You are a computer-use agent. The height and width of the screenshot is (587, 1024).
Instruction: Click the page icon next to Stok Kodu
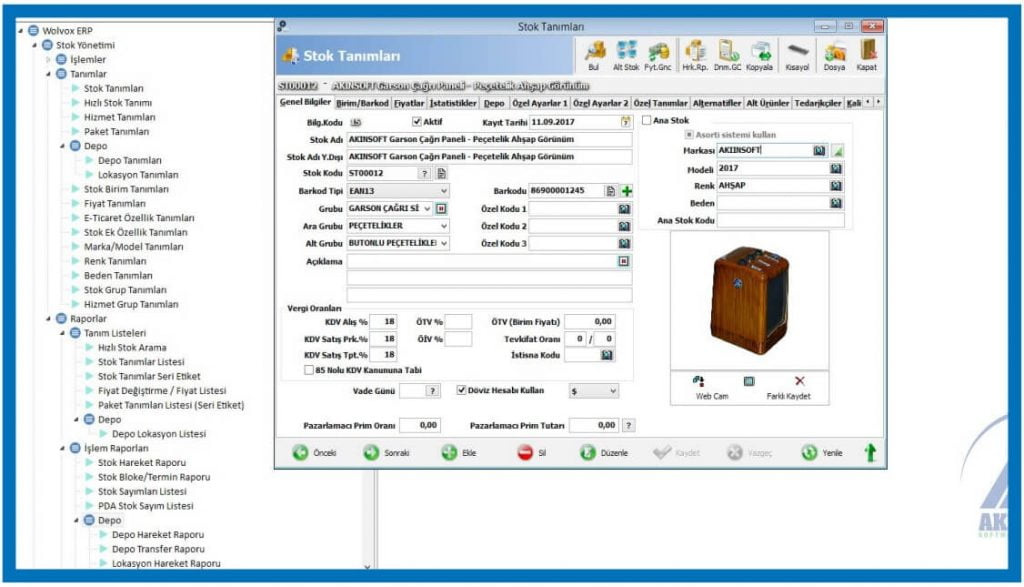tap(441, 174)
